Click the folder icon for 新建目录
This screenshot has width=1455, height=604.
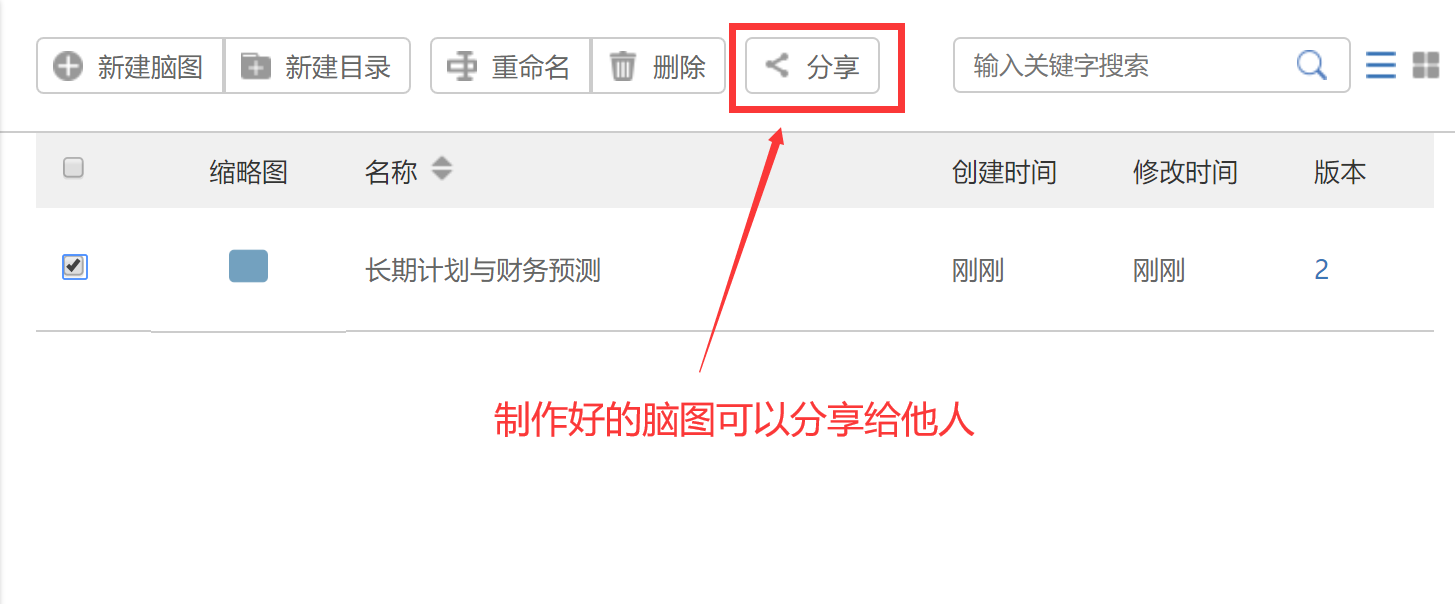[x=256, y=67]
